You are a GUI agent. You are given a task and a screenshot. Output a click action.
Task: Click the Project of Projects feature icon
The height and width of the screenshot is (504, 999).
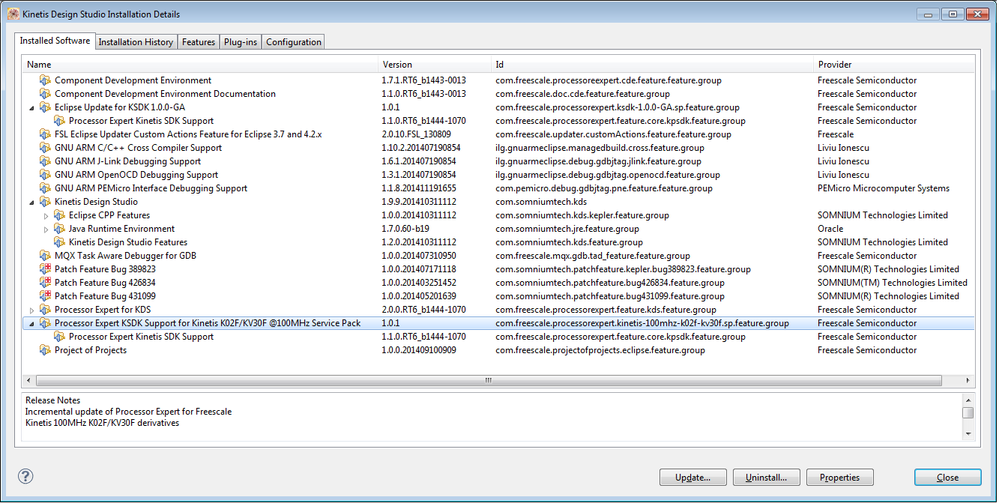(45, 350)
